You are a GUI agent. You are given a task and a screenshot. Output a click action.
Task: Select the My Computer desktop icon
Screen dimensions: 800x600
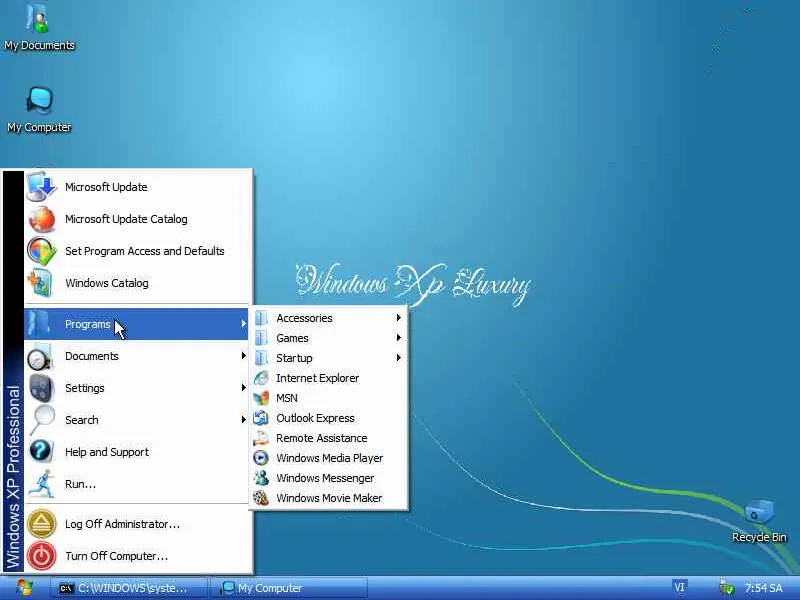[x=39, y=100]
